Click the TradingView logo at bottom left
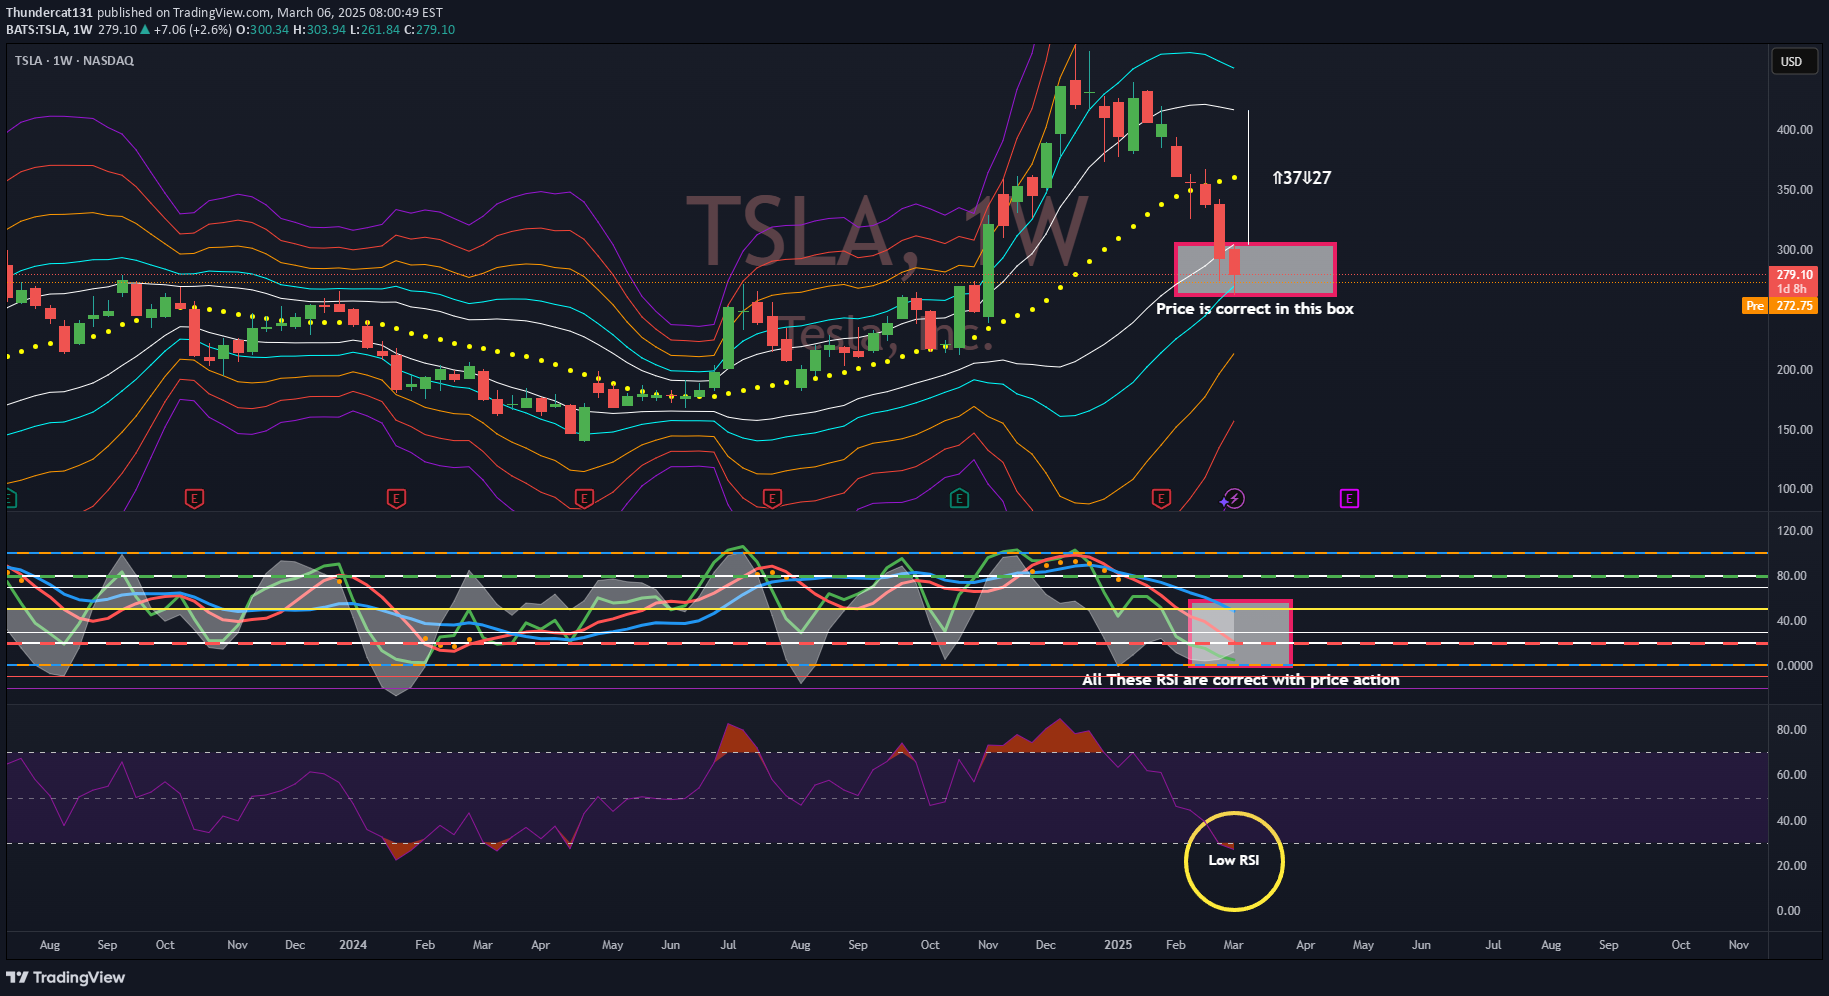The image size is (1829, 996). click(x=66, y=977)
